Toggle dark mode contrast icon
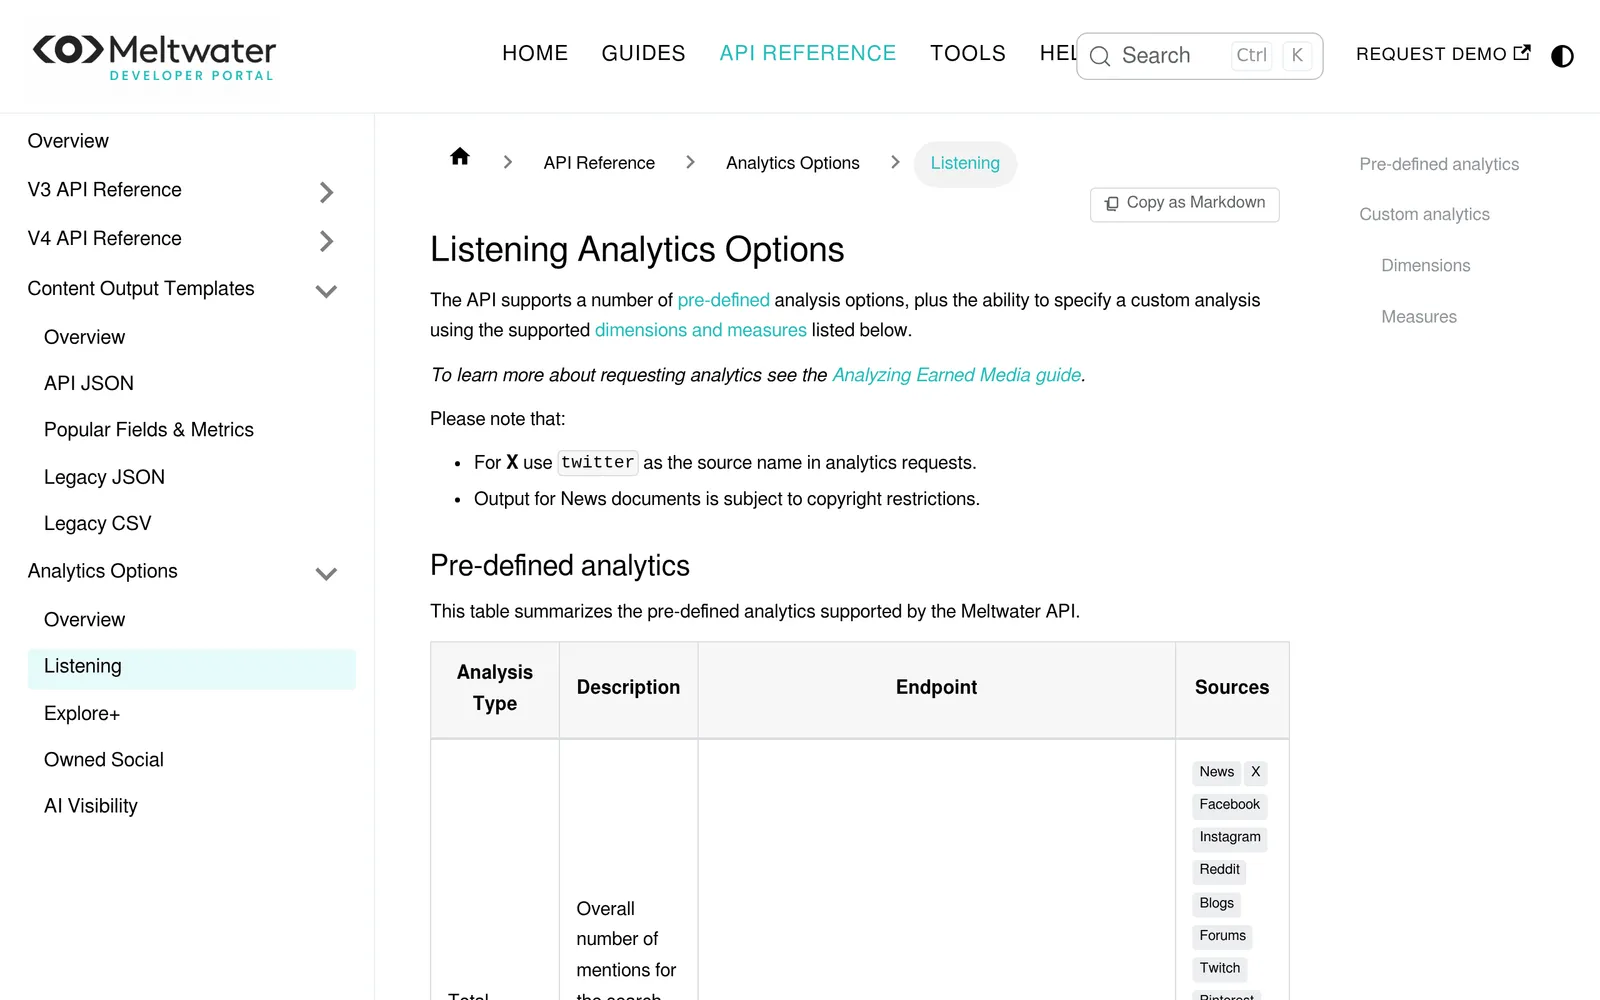Screen dimensions: 1600x1000 1562,56
